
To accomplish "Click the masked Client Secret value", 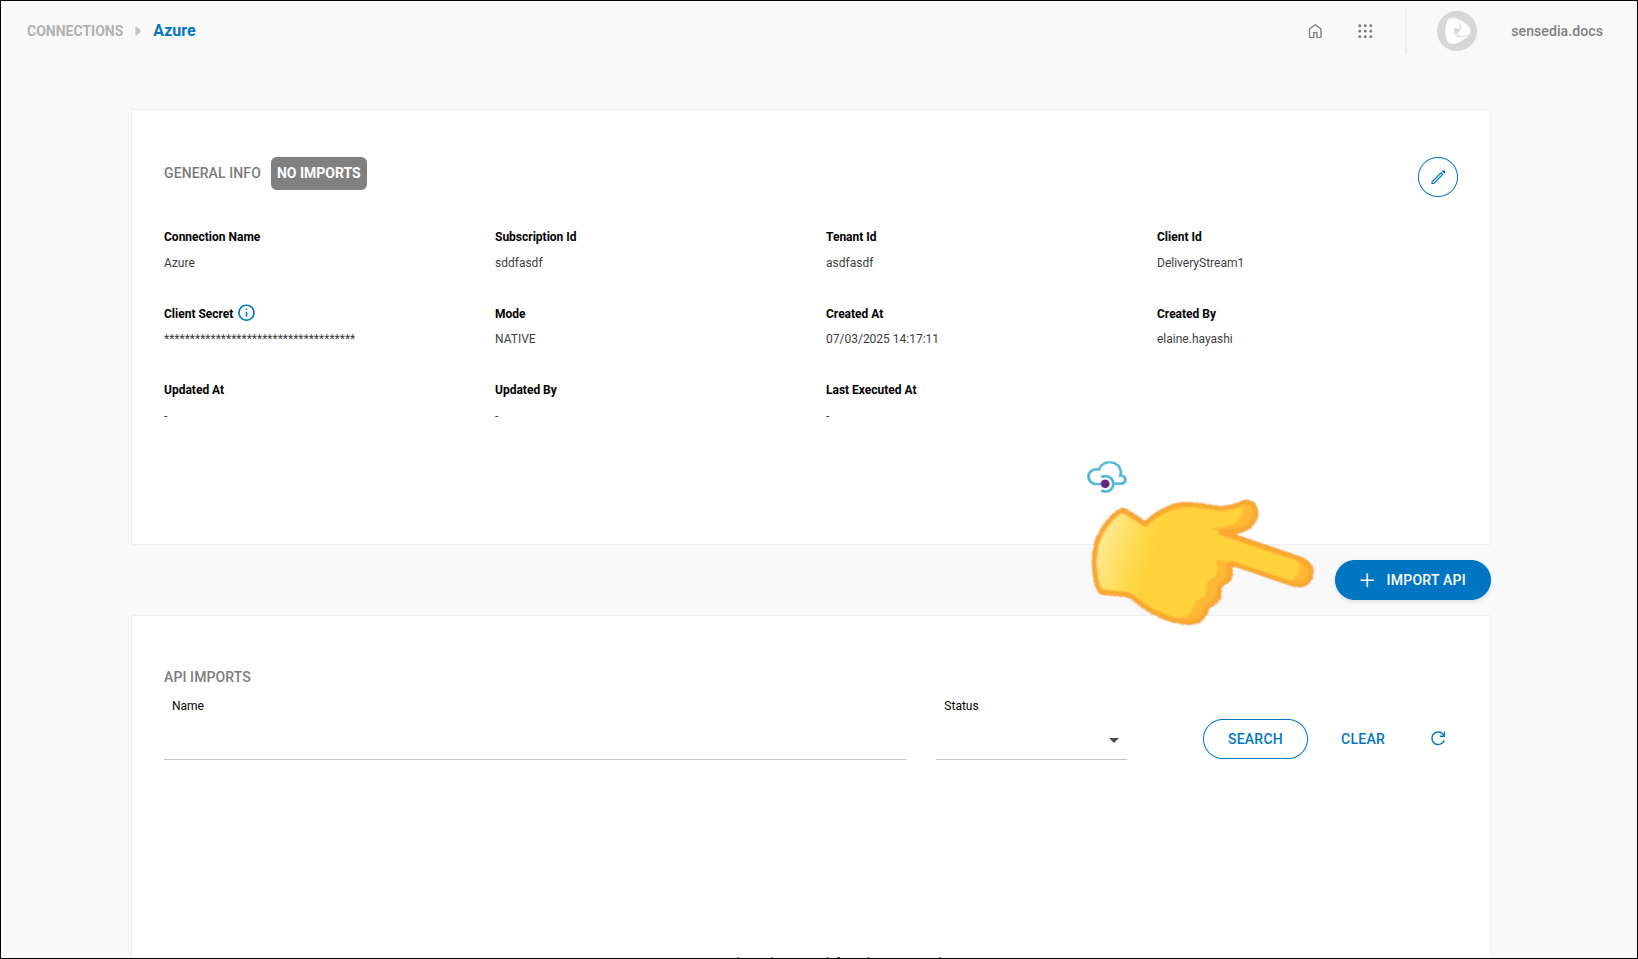I will 259,338.
